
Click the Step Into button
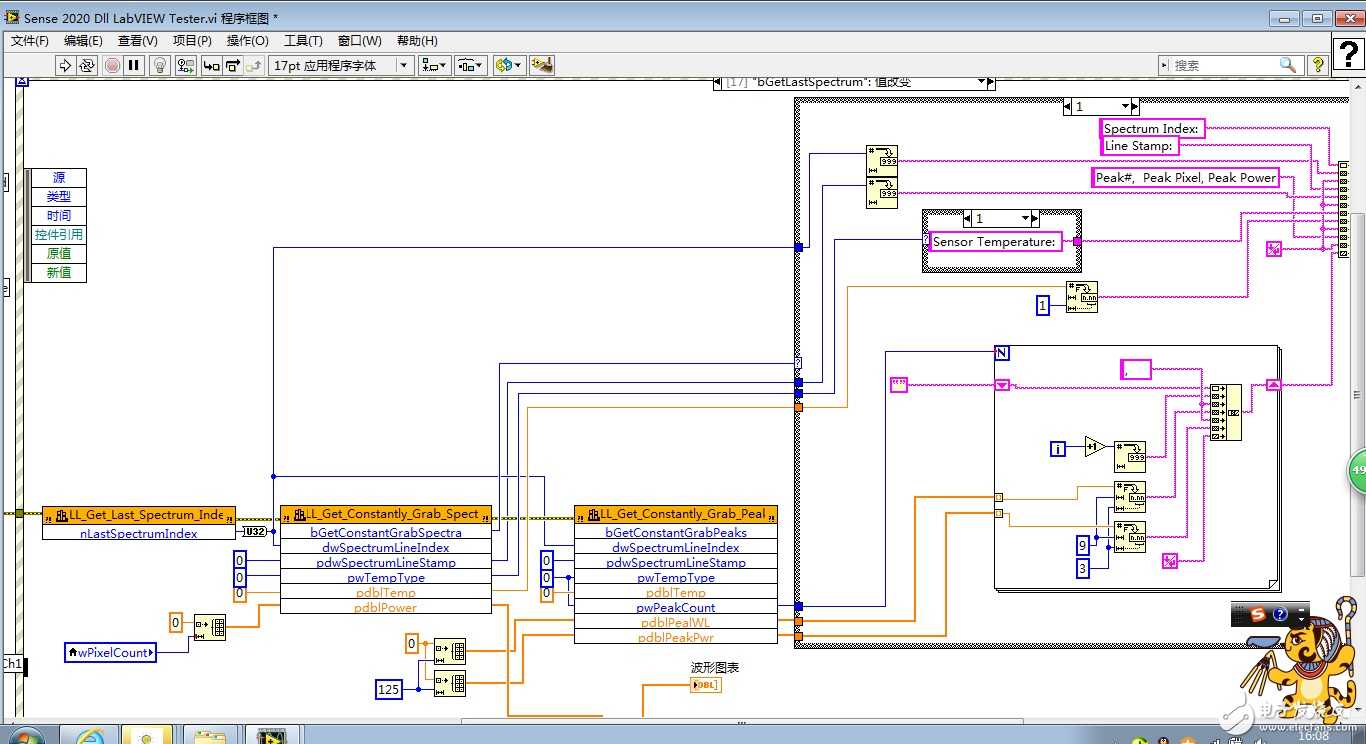point(211,65)
